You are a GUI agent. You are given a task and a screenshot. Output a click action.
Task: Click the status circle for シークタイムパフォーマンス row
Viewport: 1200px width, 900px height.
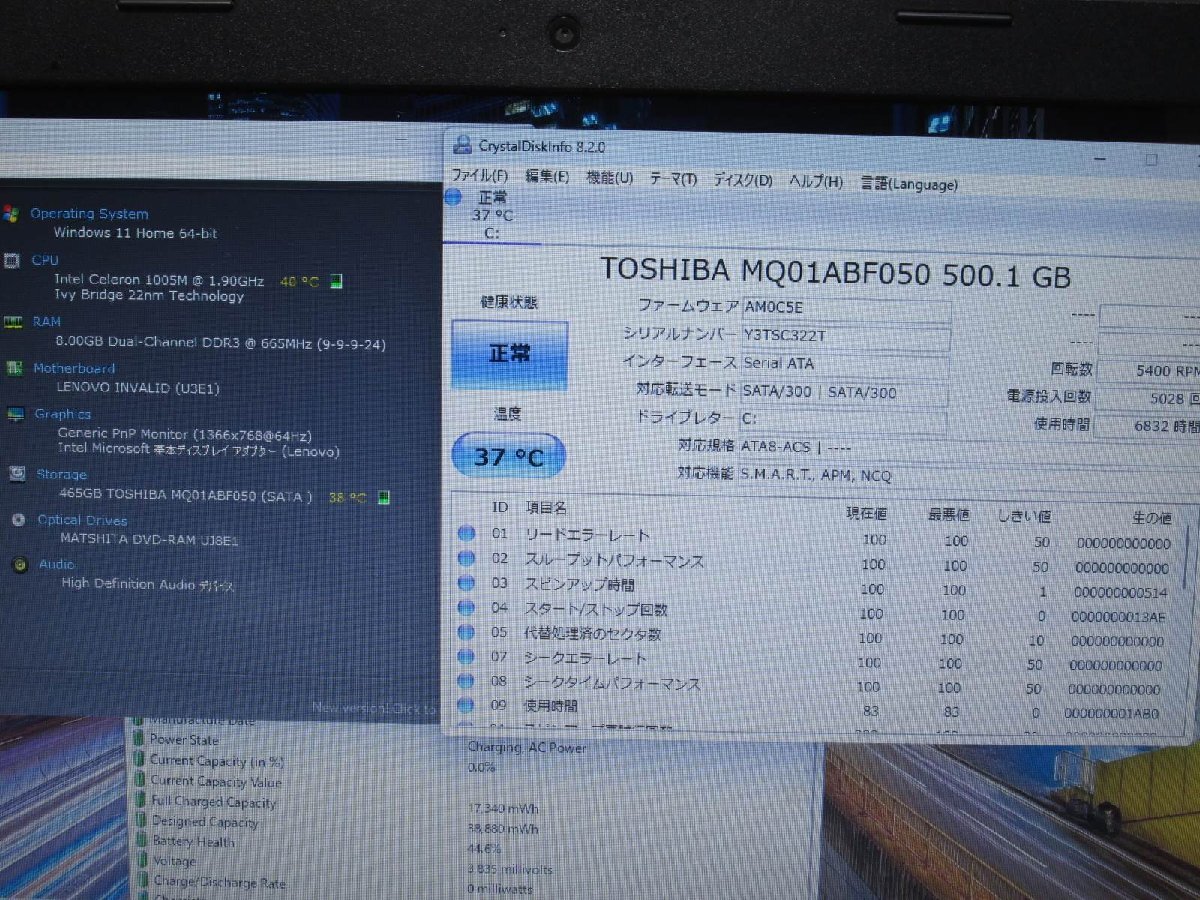(466, 681)
